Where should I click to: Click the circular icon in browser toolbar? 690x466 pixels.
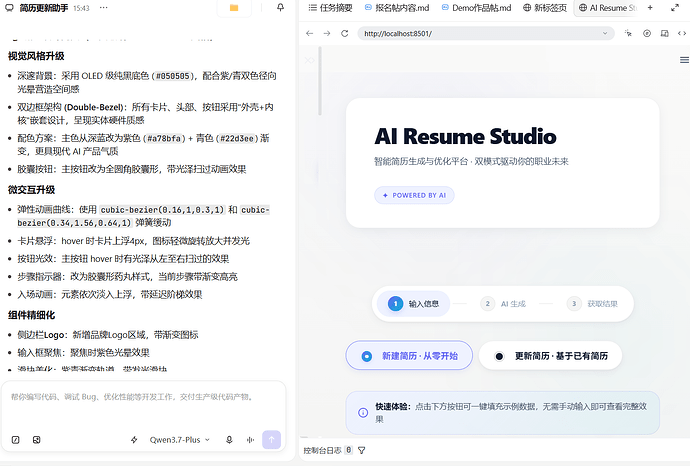click(647, 33)
